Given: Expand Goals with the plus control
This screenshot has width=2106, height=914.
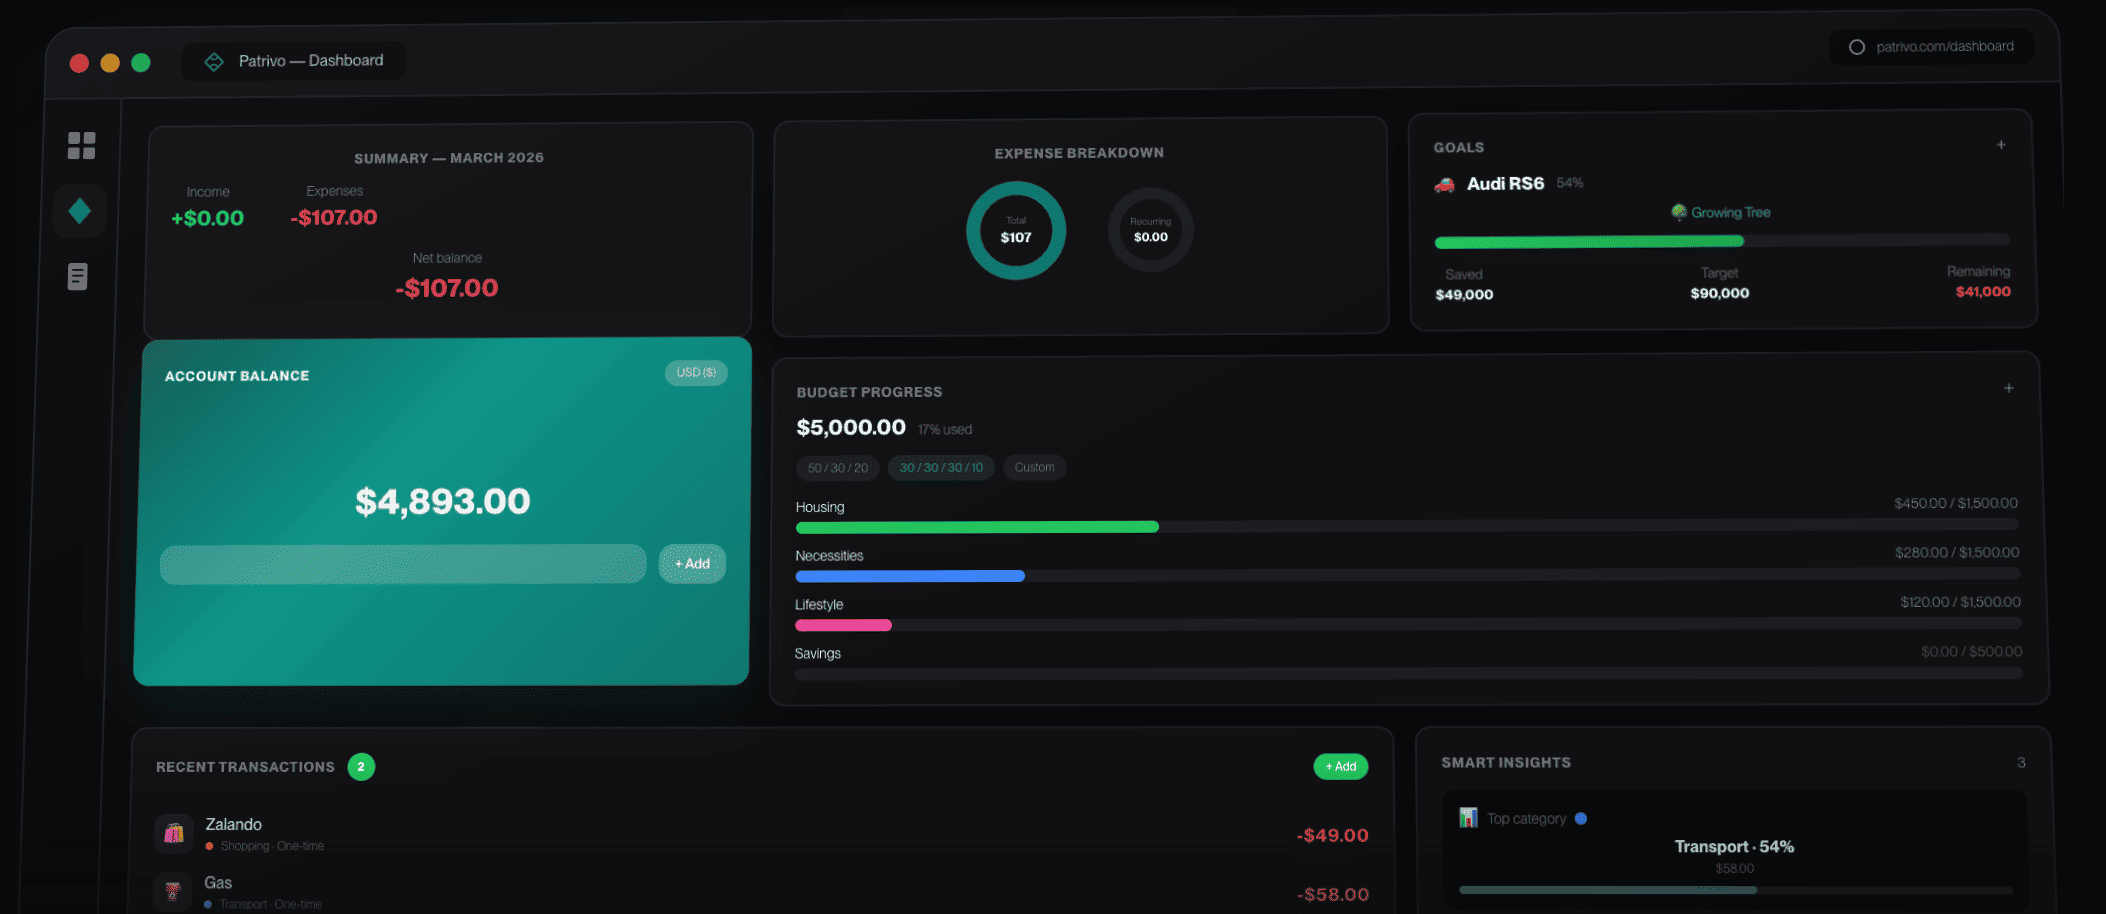Looking at the screenshot, I should pos(2001,145).
